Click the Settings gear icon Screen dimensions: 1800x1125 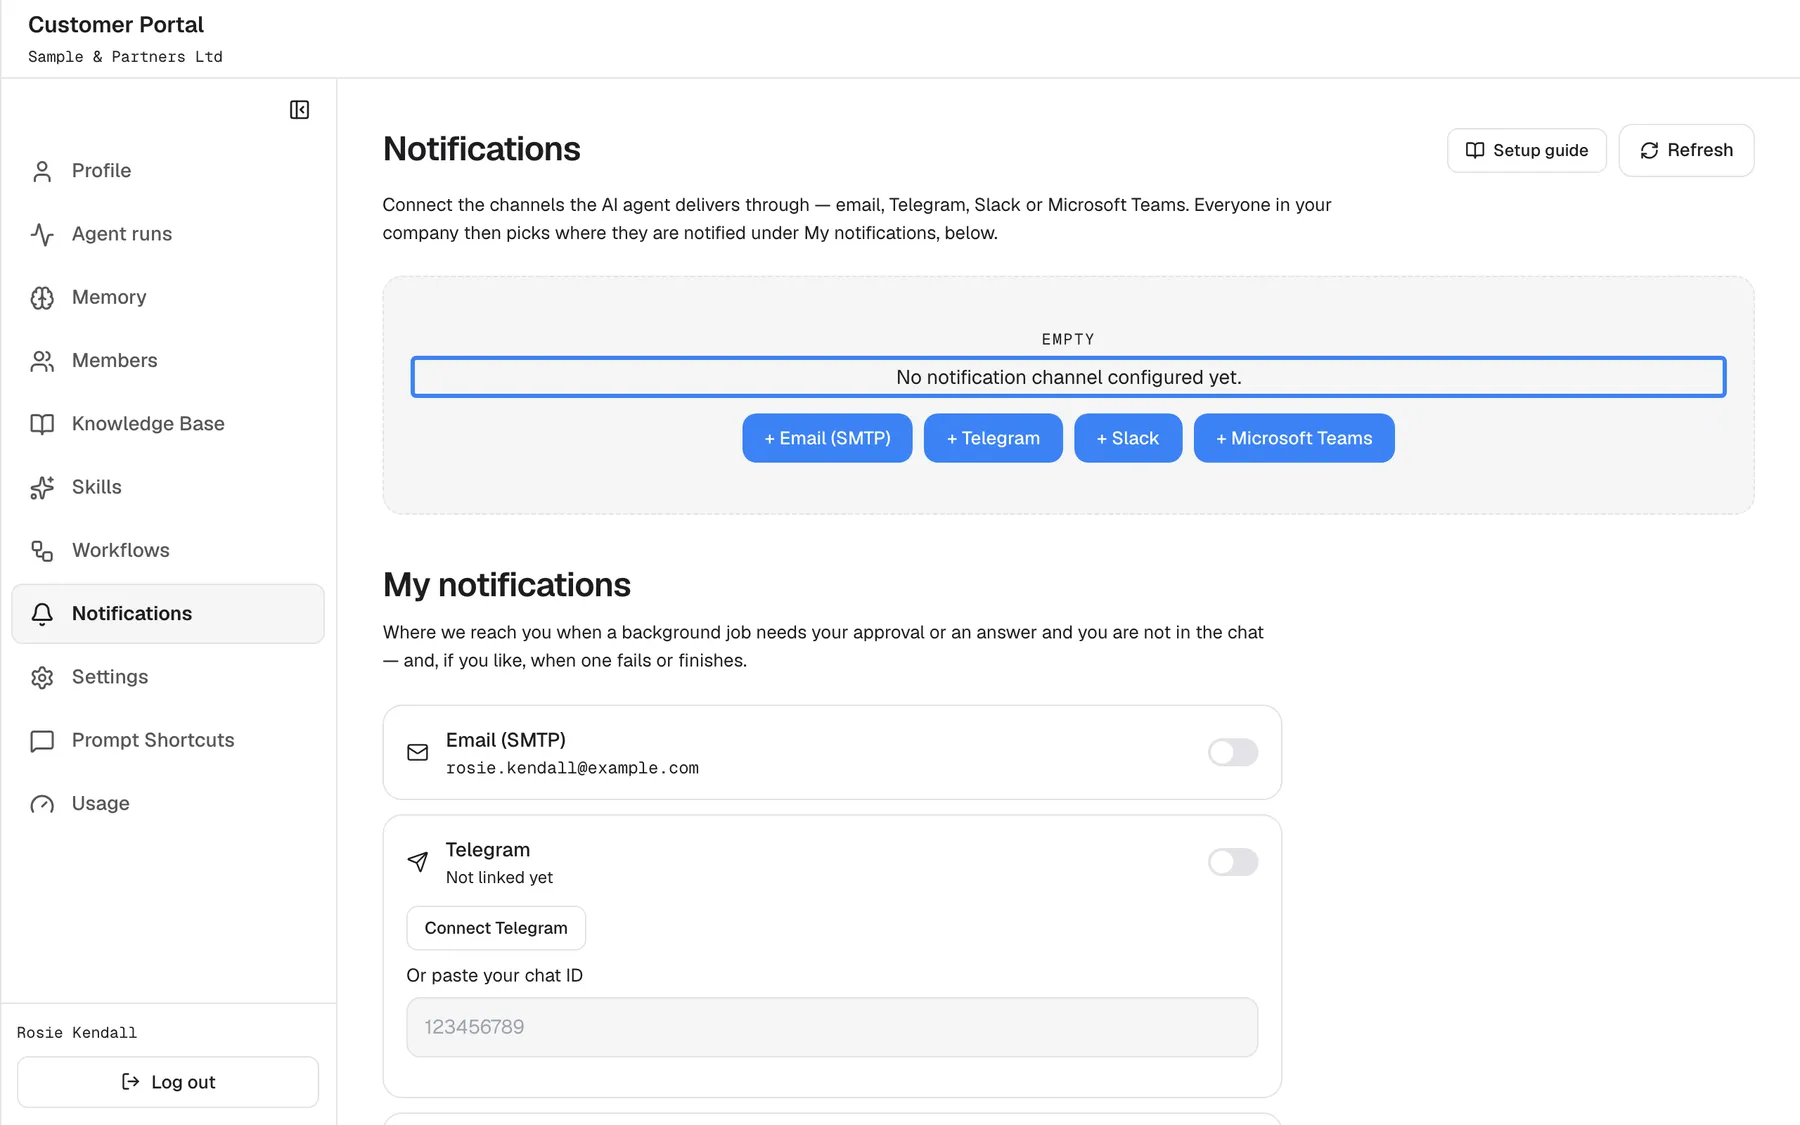pos(42,677)
